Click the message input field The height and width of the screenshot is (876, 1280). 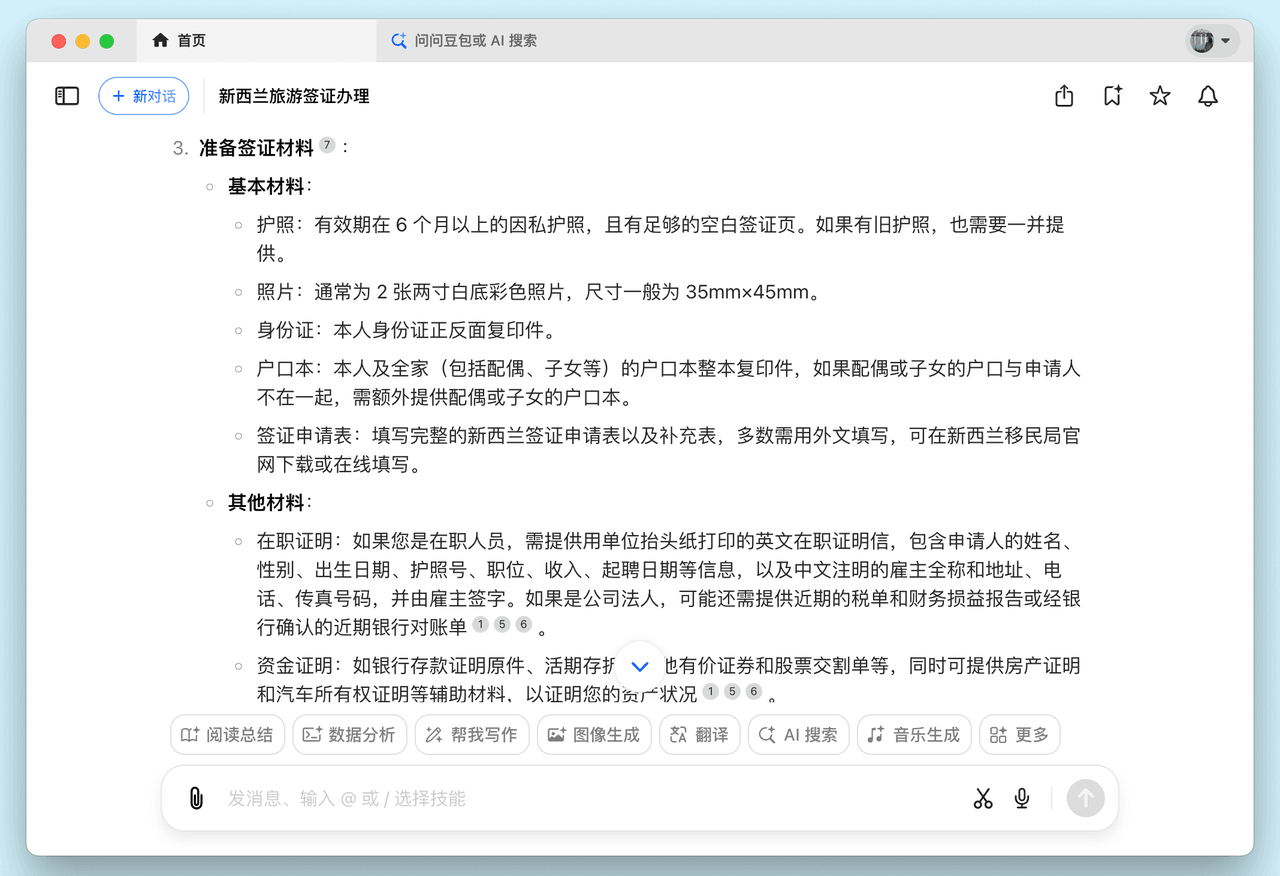point(580,798)
